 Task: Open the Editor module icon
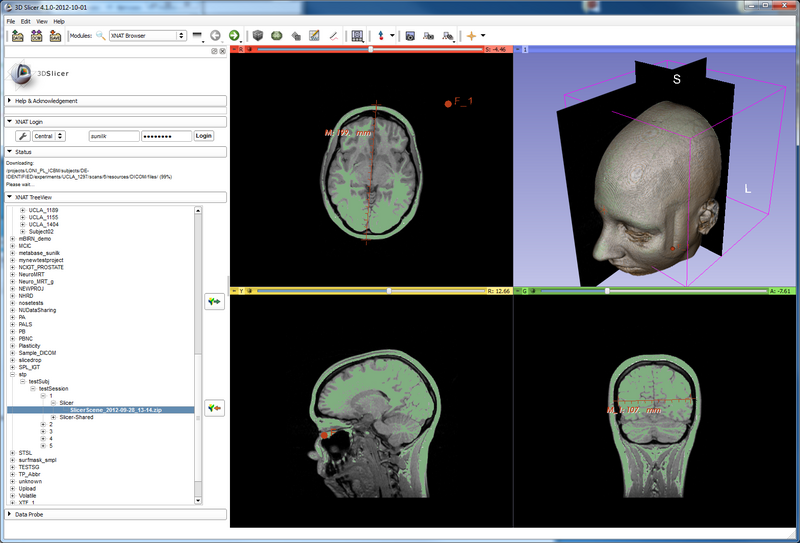[314, 36]
